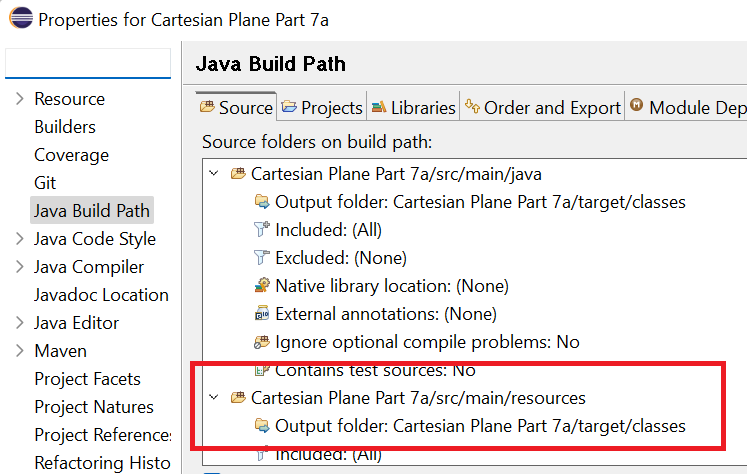747x474 pixels.
Task: Collapse the src/main/resources source folder
Action: click(213, 398)
